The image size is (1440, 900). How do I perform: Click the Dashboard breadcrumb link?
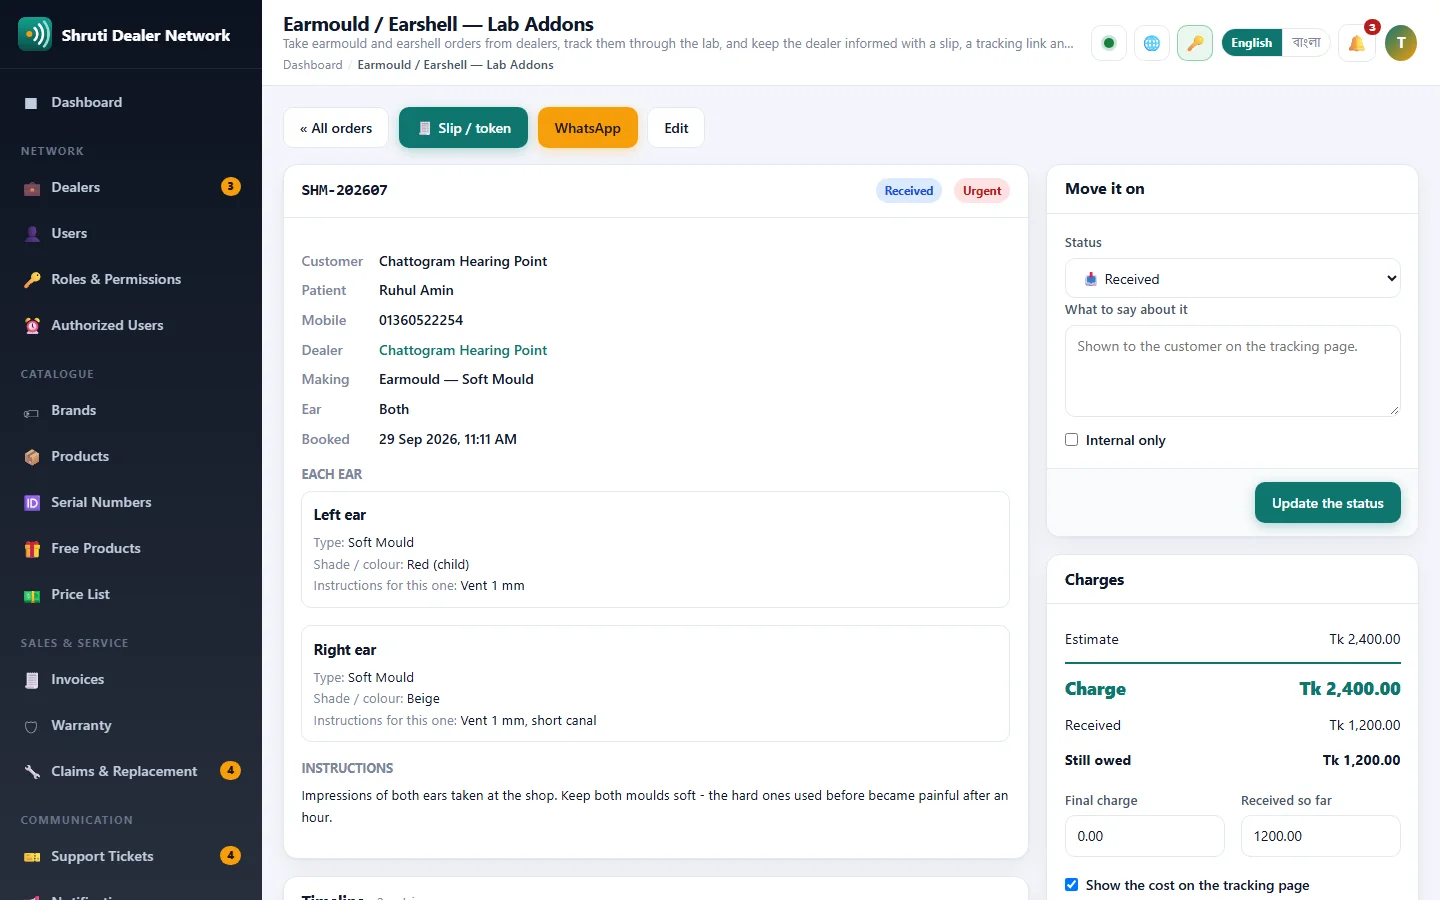312,65
